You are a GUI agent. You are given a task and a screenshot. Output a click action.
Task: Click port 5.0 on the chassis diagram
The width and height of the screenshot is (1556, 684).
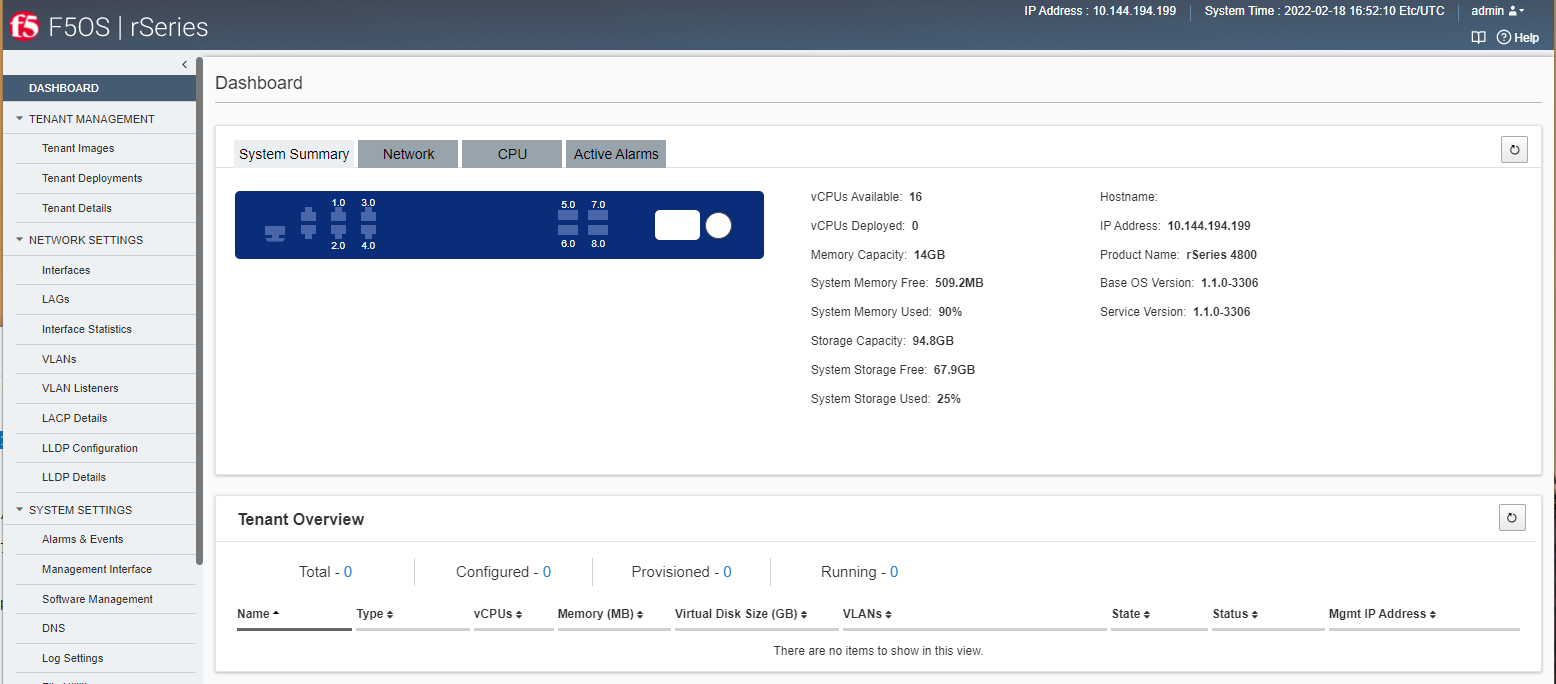point(568,215)
